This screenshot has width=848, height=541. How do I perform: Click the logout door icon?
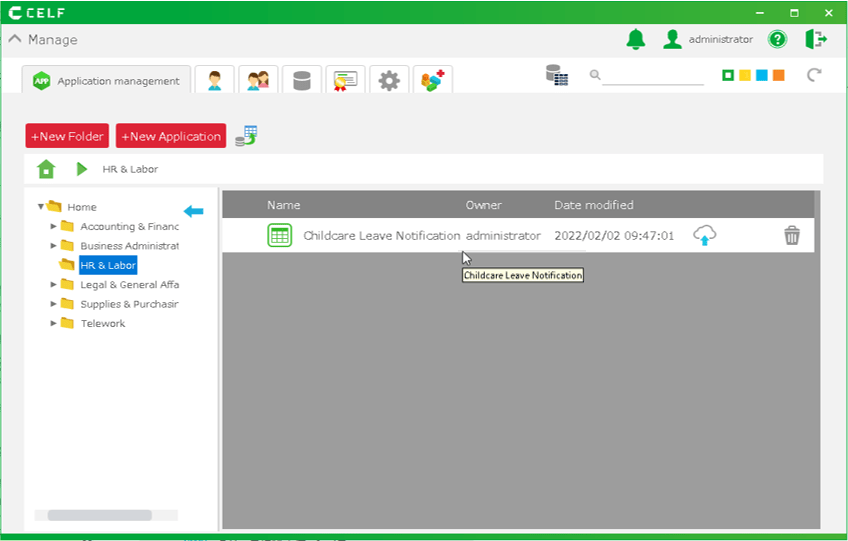tap(816, 39)
